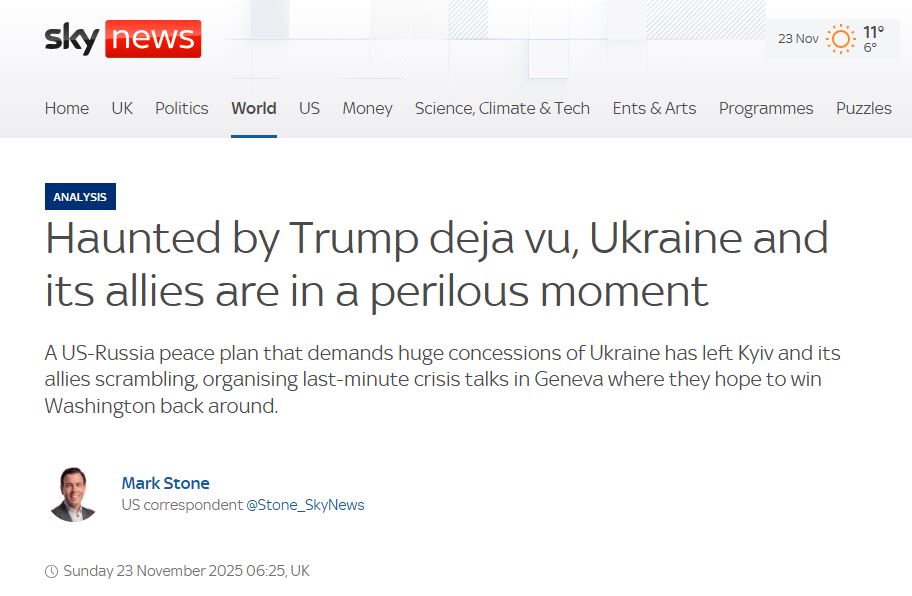
Task: Navigate to the Politics section
Action: (x=182, y=108)
